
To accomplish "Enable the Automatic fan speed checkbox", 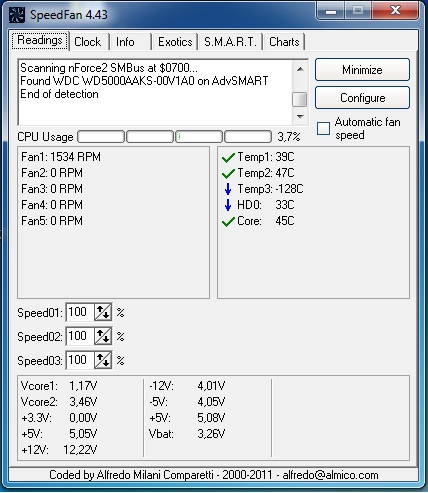I will pyautogui.click(x=323, y=128).
